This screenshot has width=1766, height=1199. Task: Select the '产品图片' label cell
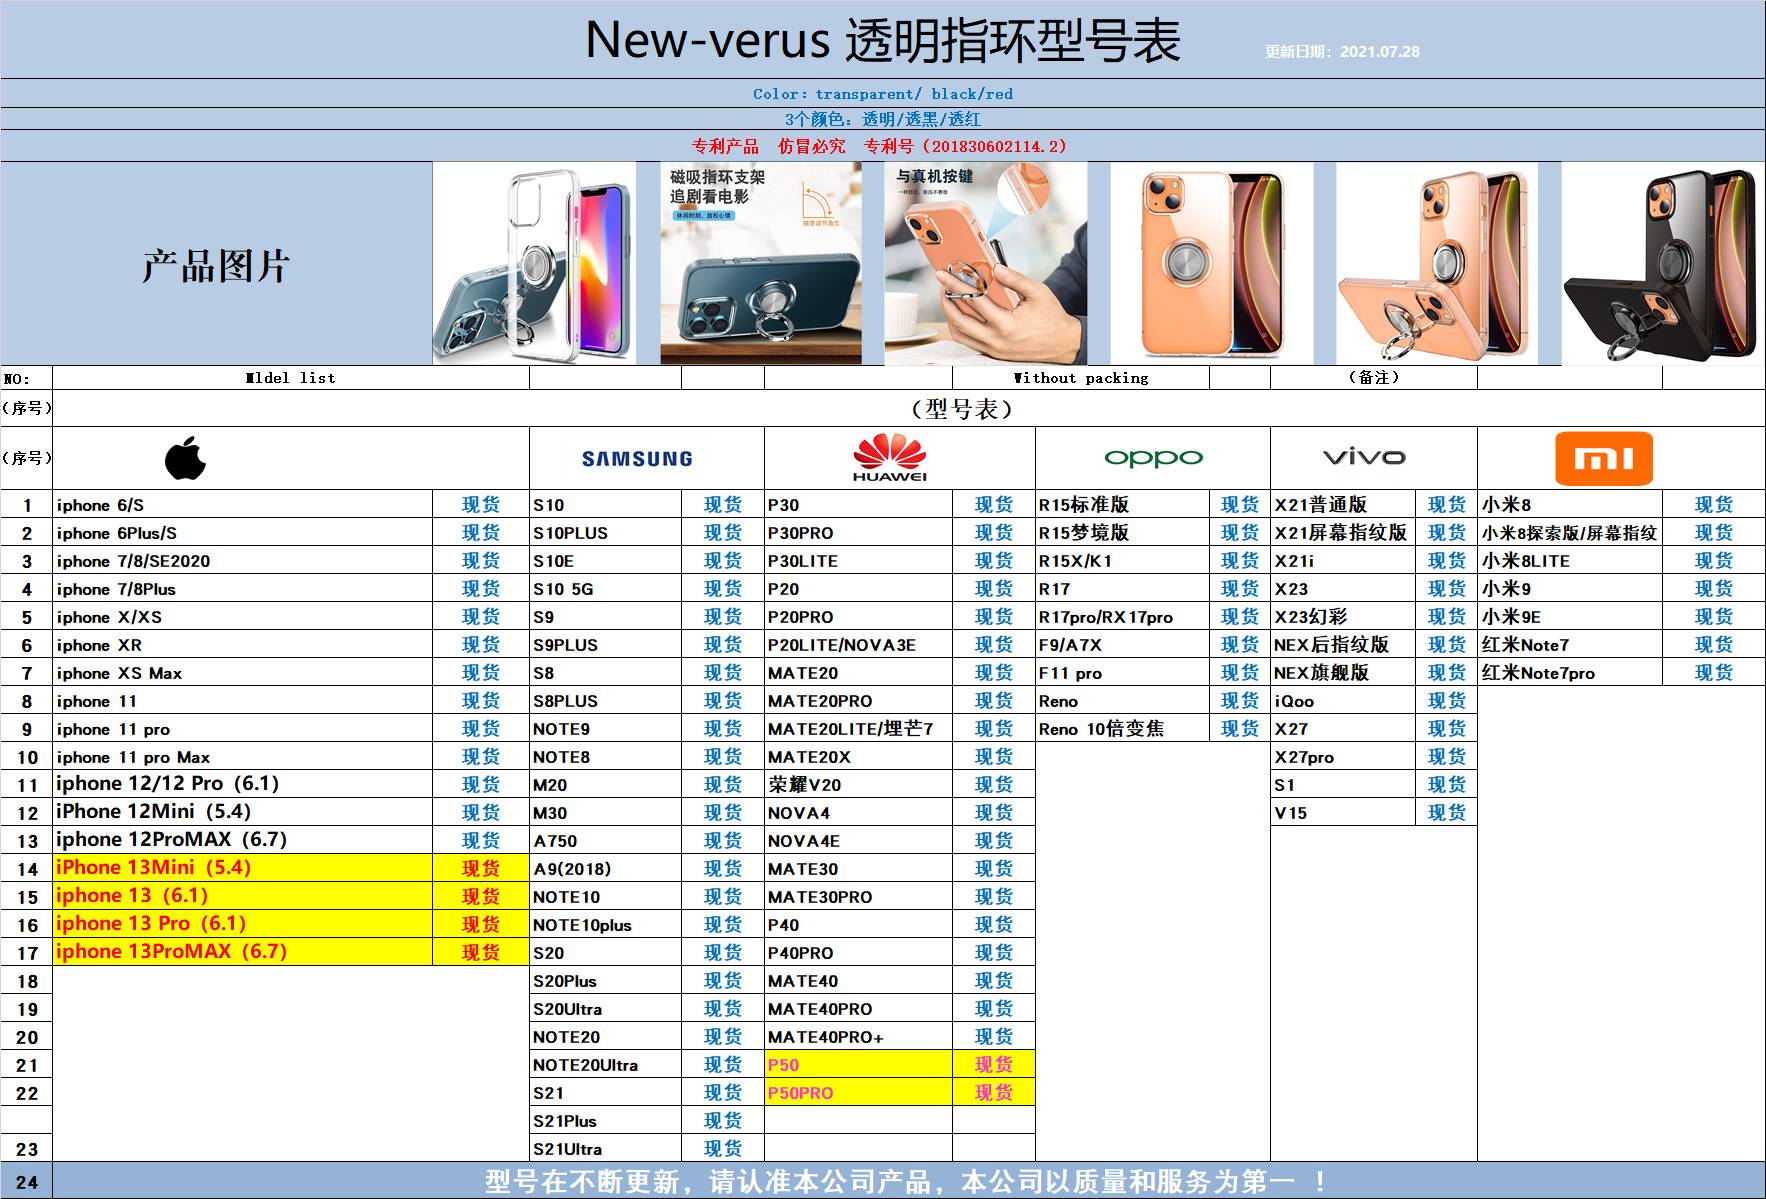click(216, 264)
